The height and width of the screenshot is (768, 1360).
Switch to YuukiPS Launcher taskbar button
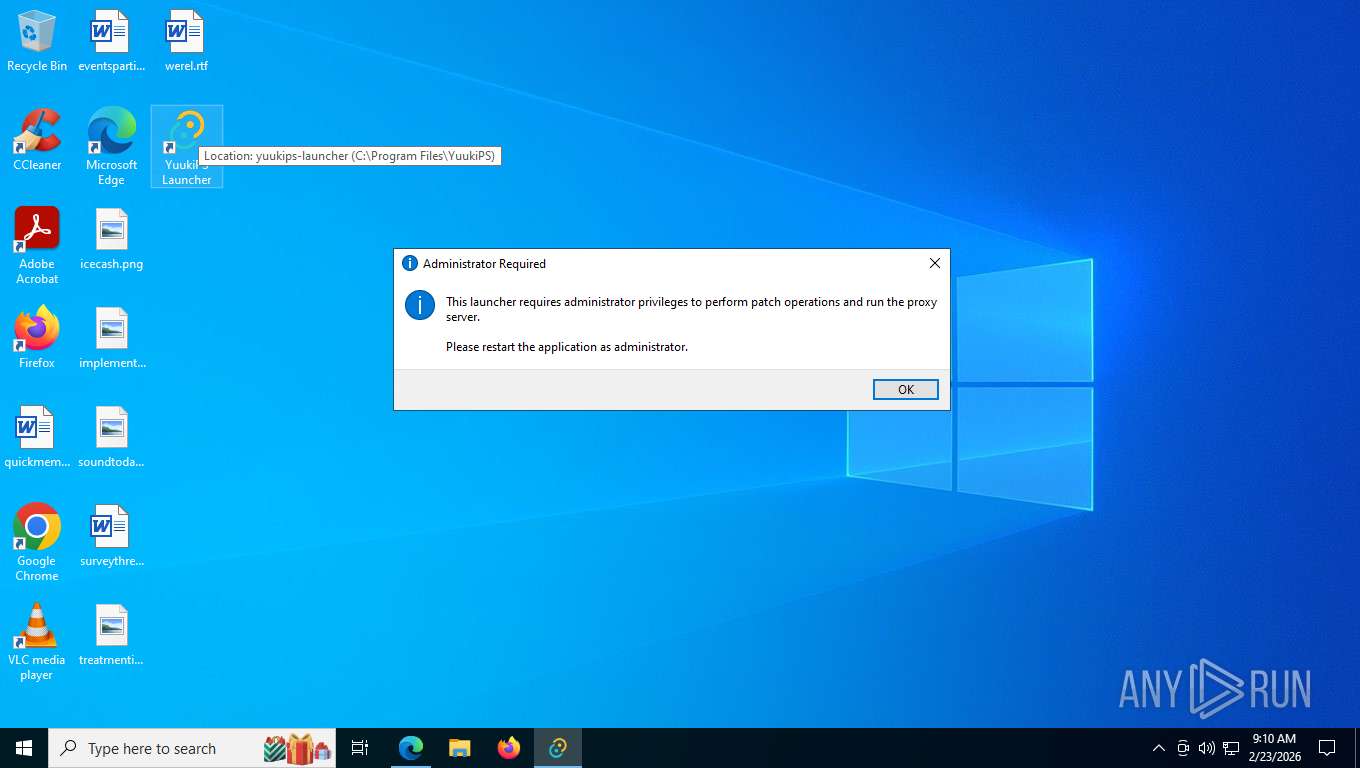(558, 748)
